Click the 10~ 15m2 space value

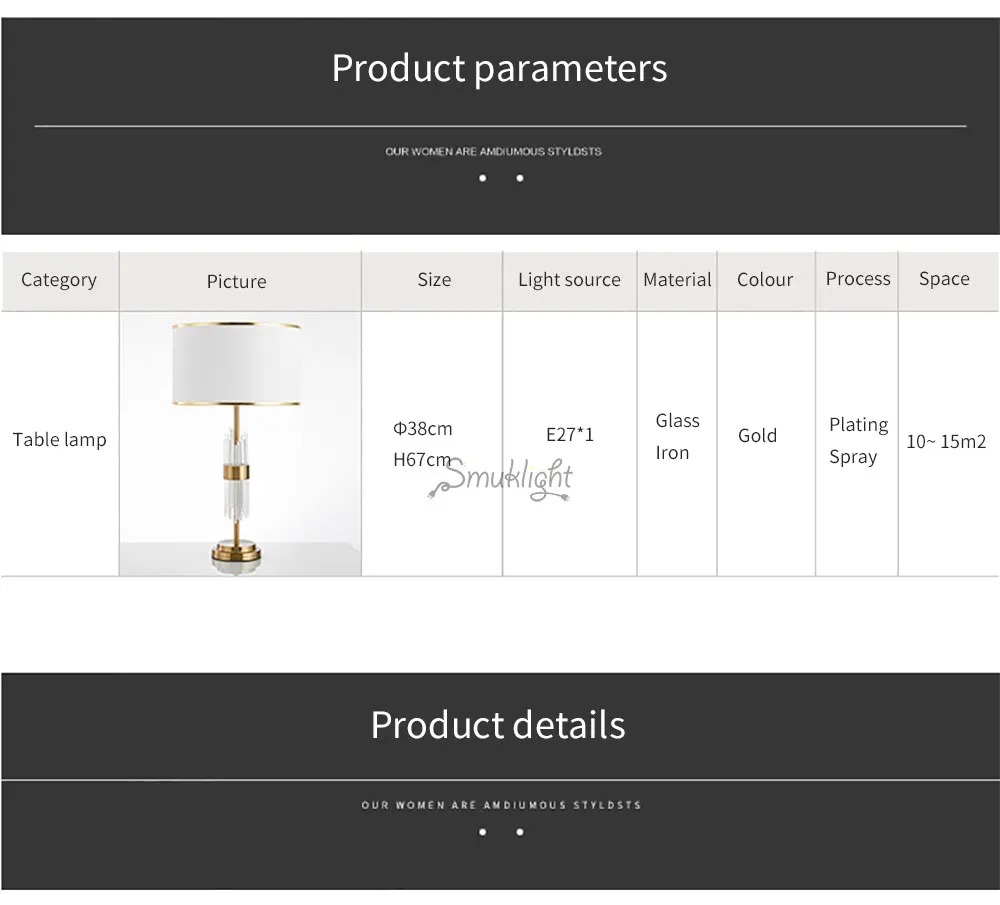(946, 441)
